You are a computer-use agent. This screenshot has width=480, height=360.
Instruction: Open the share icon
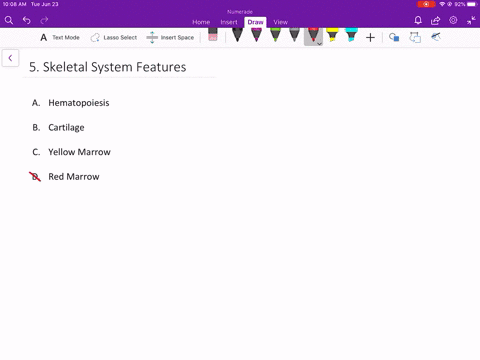[435, 20]
